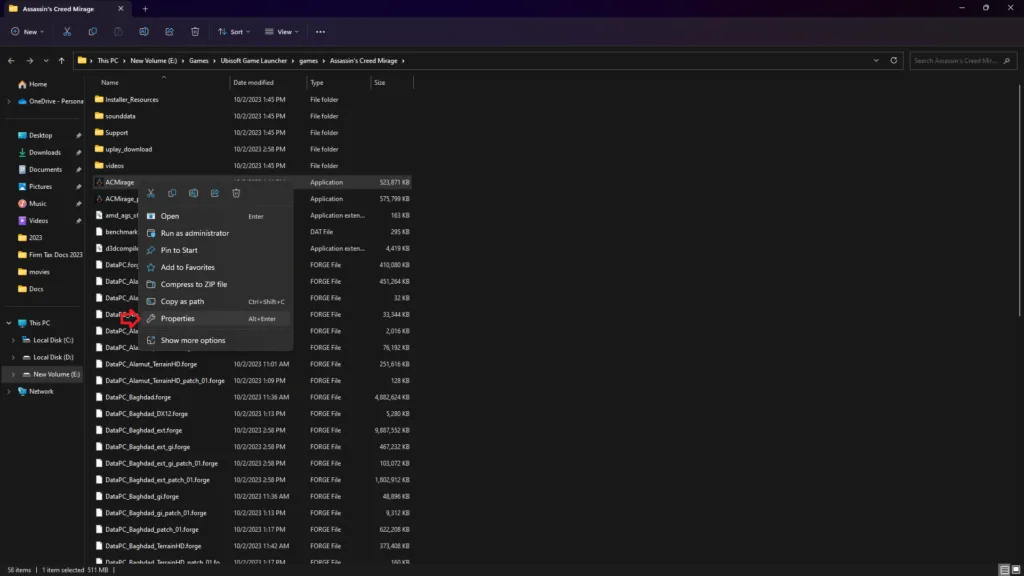Collapse the This PC tree node
The width and height of the screenshot is (1024, 576).
8,323
